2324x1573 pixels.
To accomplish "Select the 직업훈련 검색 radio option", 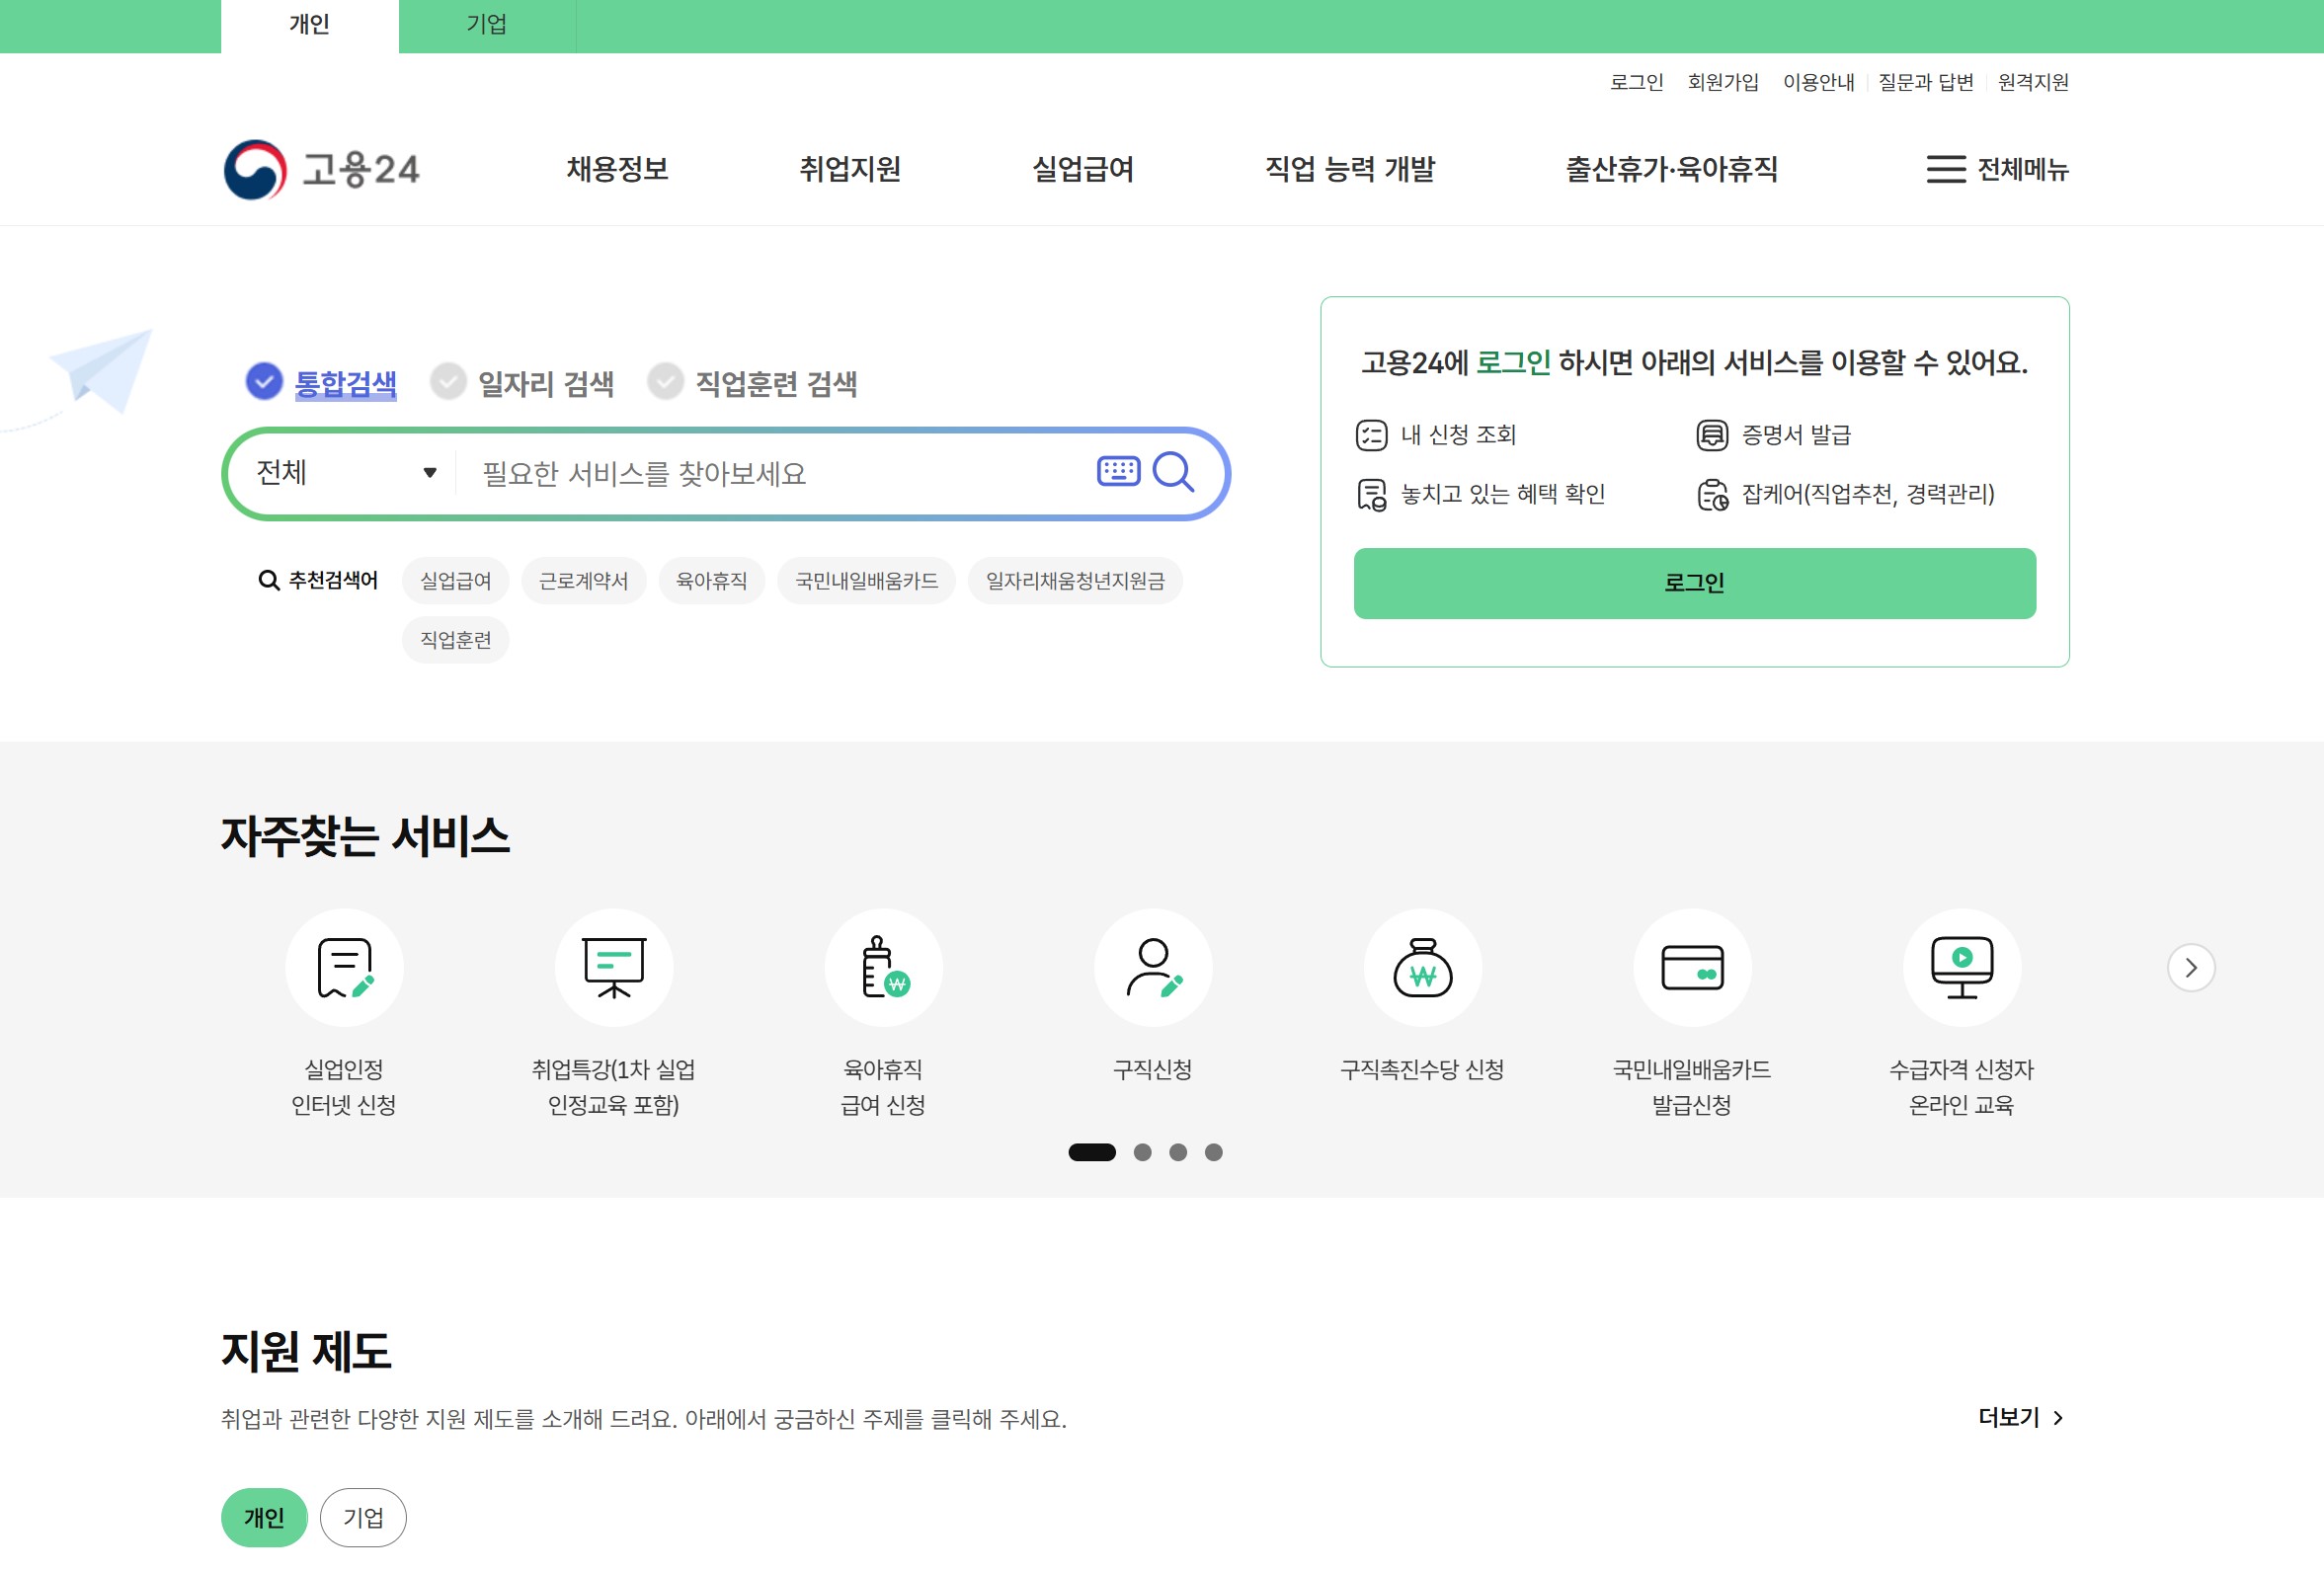I will 665,382.
